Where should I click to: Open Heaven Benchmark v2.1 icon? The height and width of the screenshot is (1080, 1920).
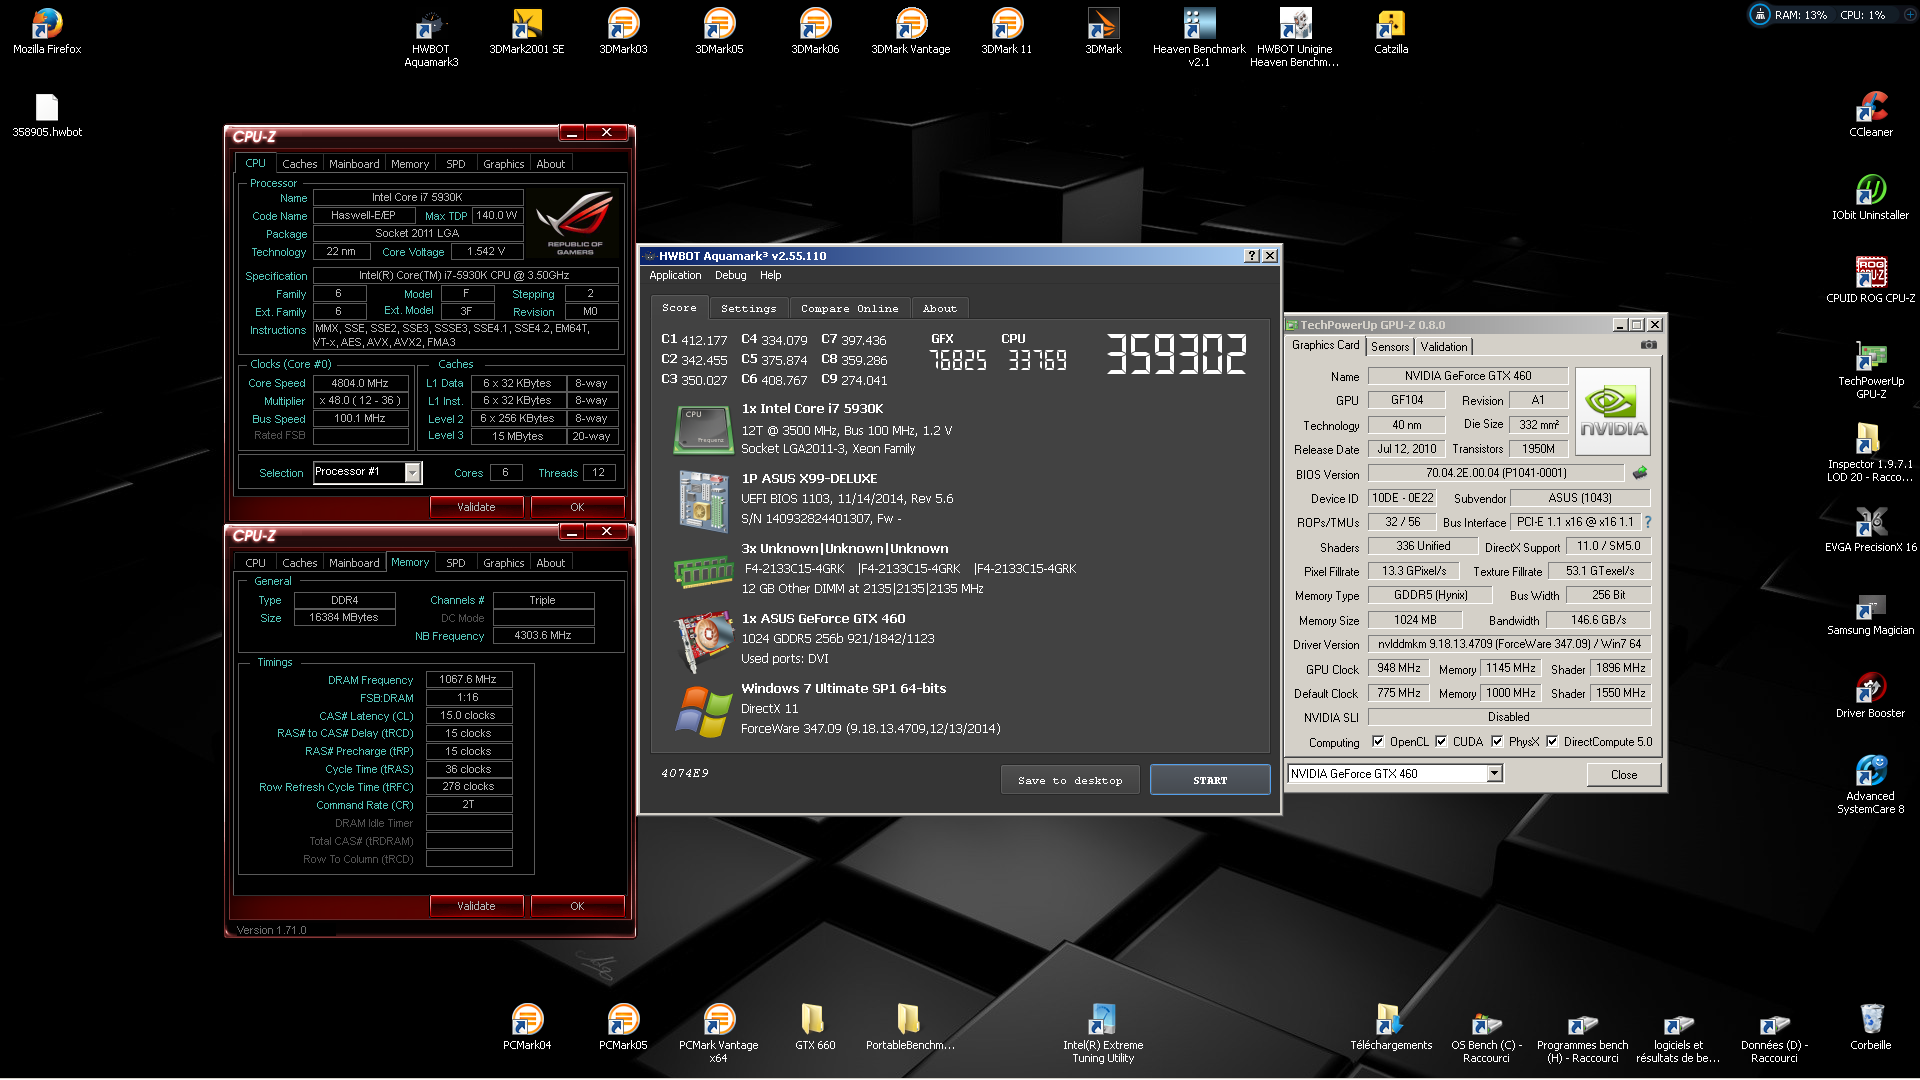point(1199,37)
